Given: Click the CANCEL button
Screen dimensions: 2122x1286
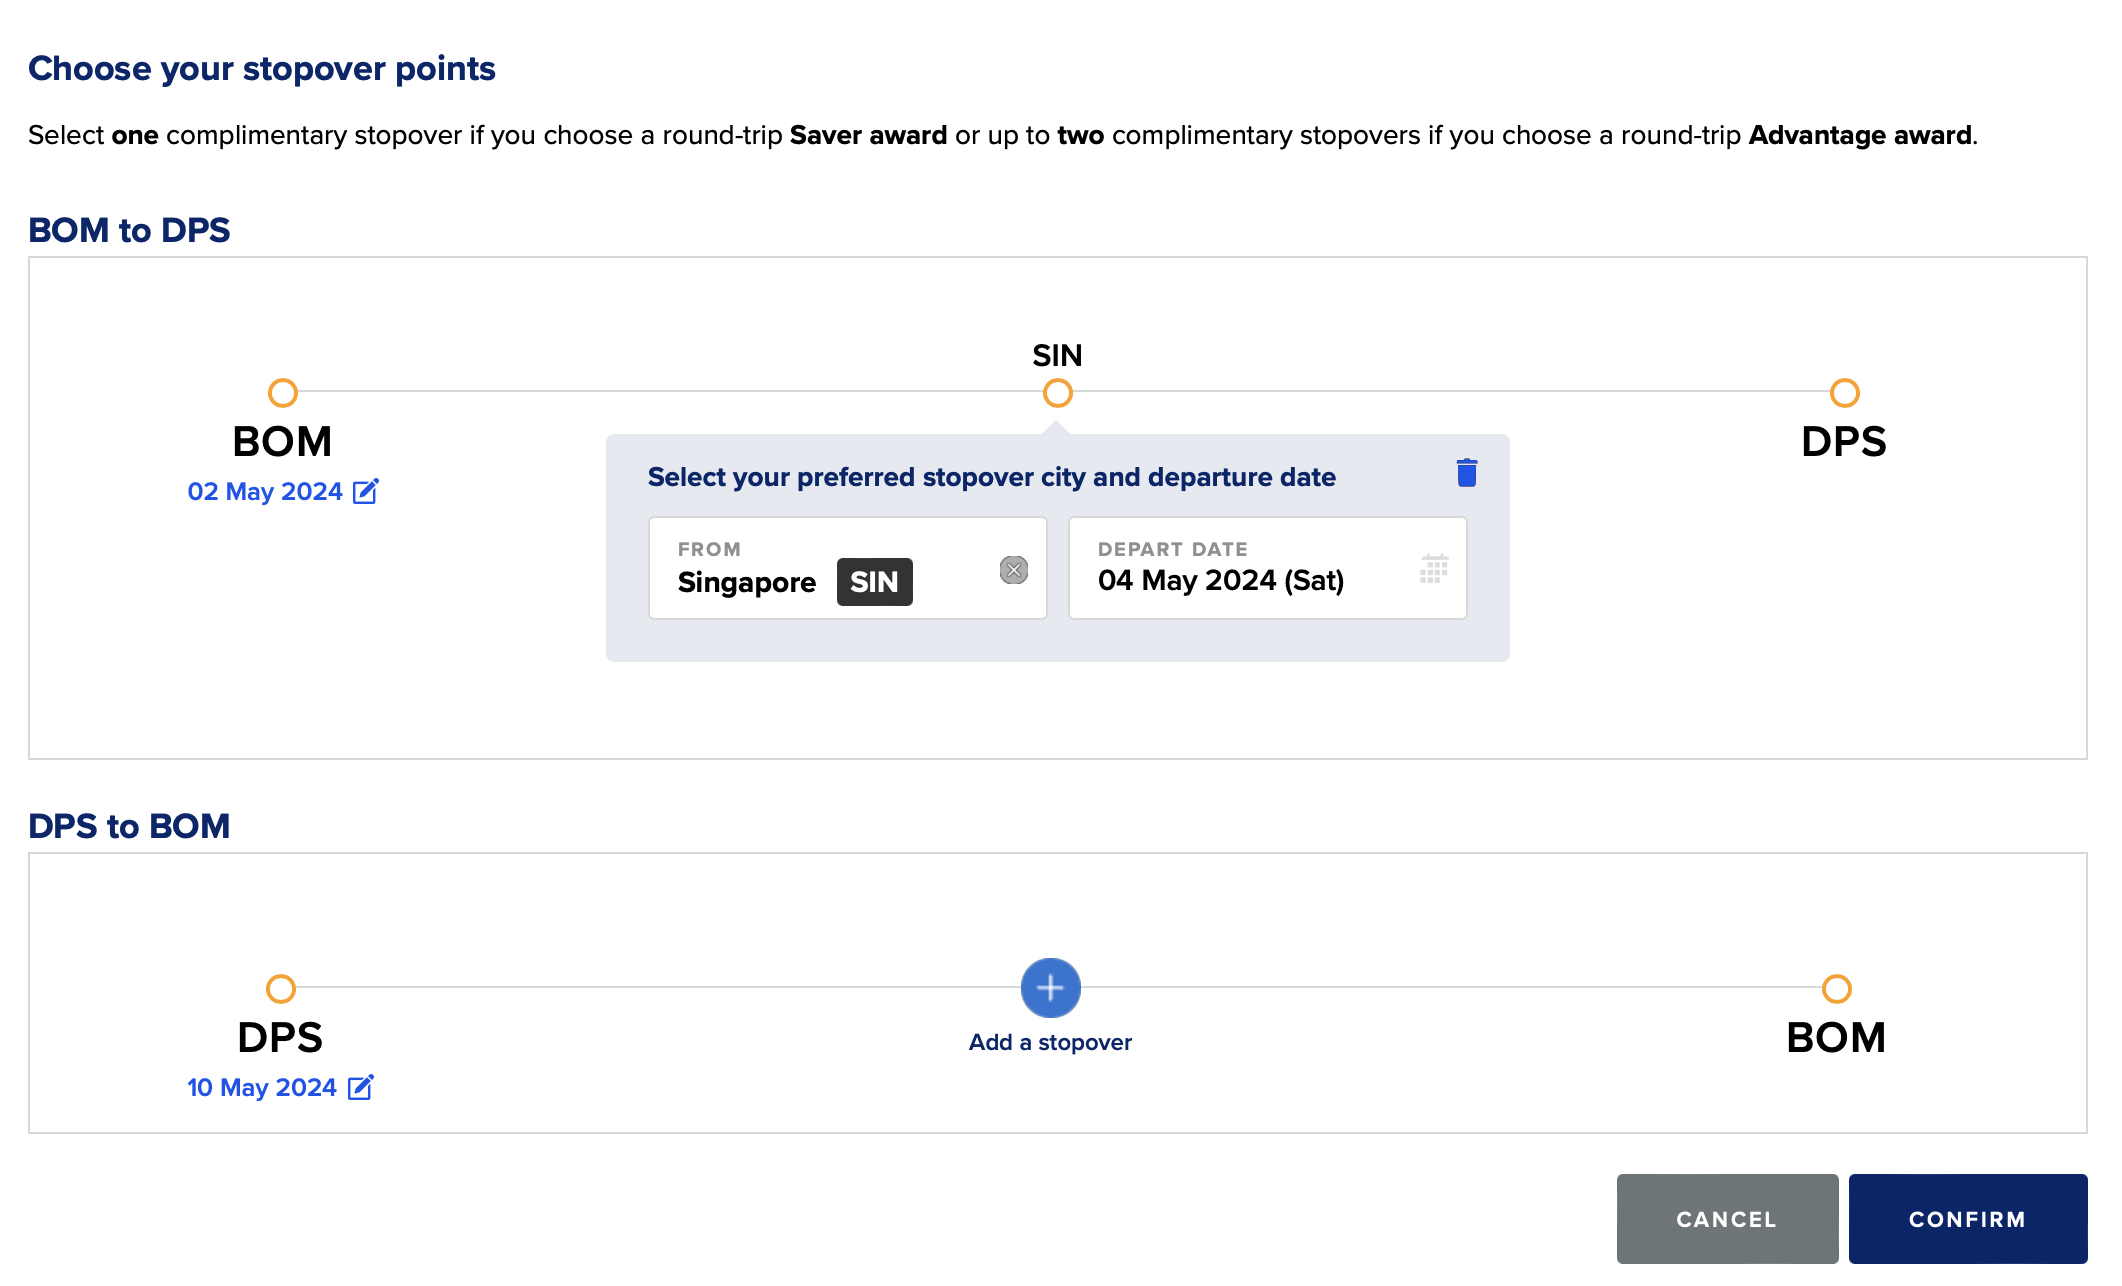Looking at the screenshot, I should click(x=1725, y=1219).
